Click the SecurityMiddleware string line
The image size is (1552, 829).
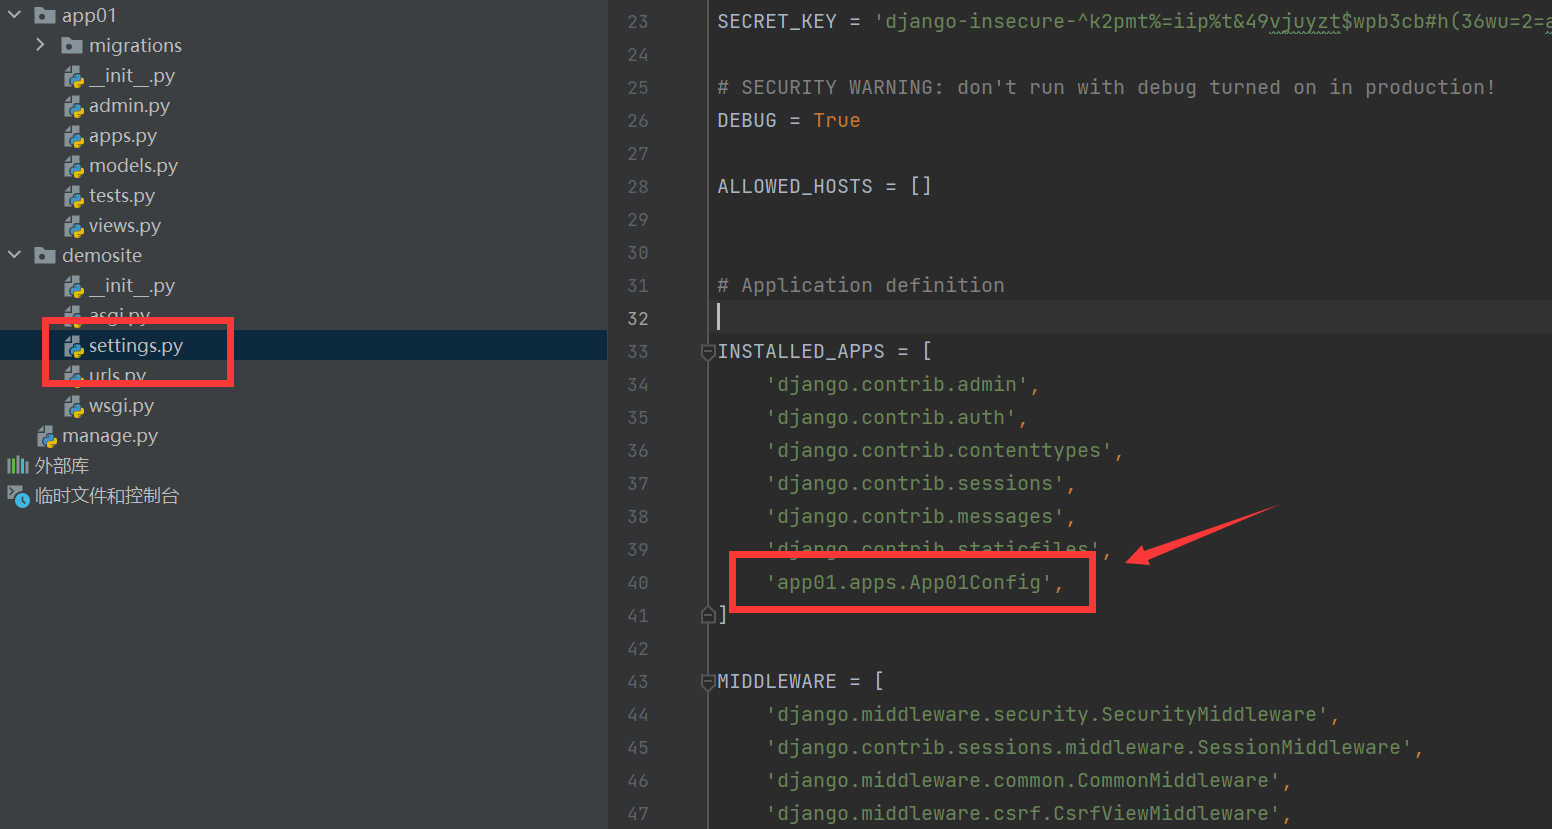point(1047,714)
